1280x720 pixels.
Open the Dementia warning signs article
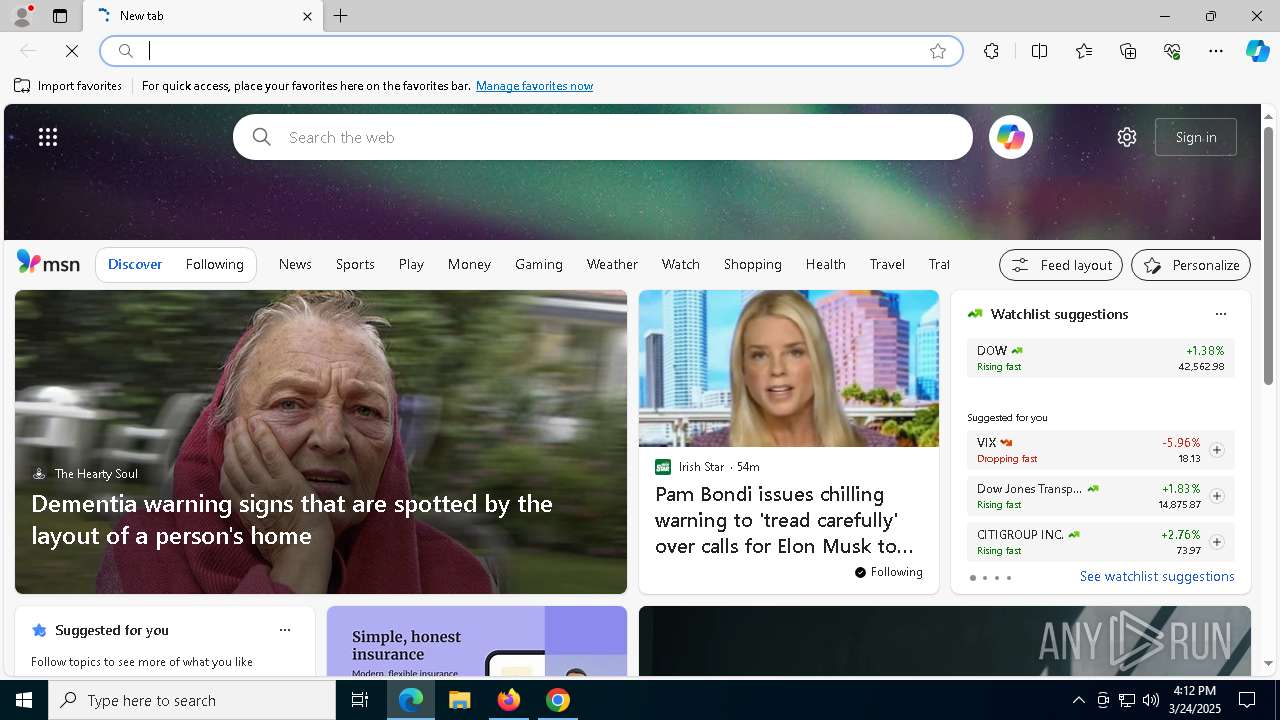point(292,519)
